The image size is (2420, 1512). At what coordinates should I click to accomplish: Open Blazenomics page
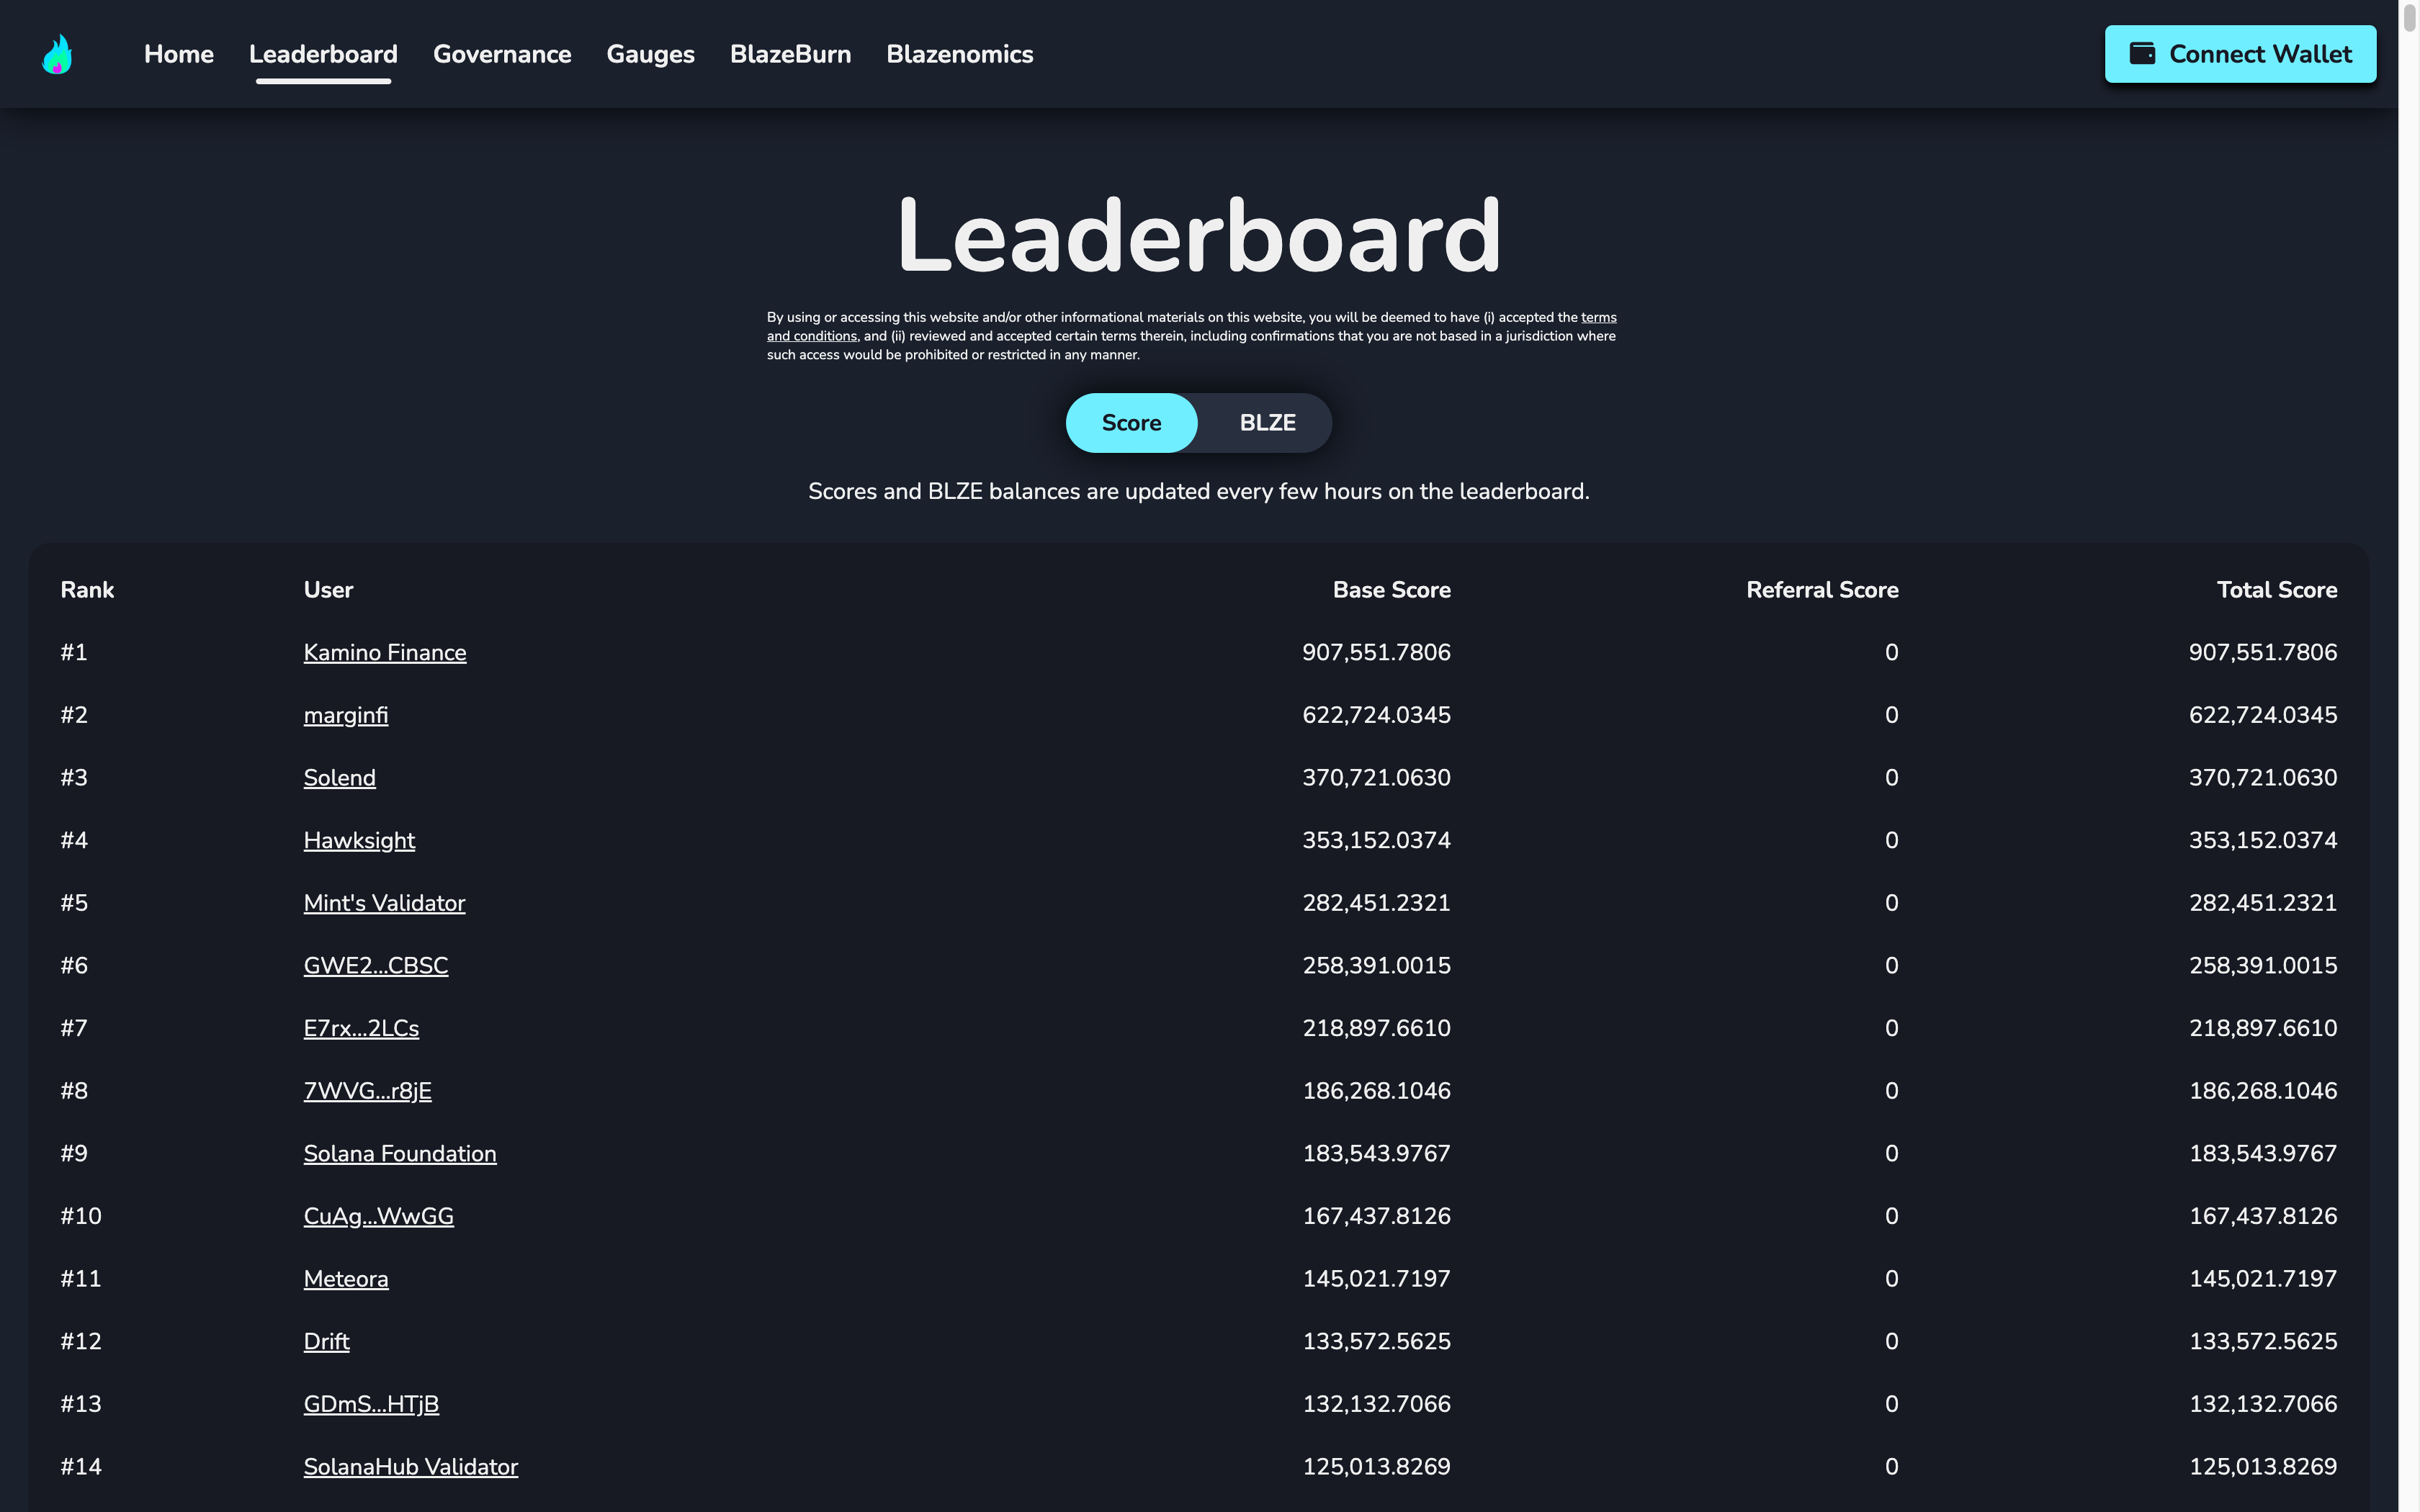point(960,54)
